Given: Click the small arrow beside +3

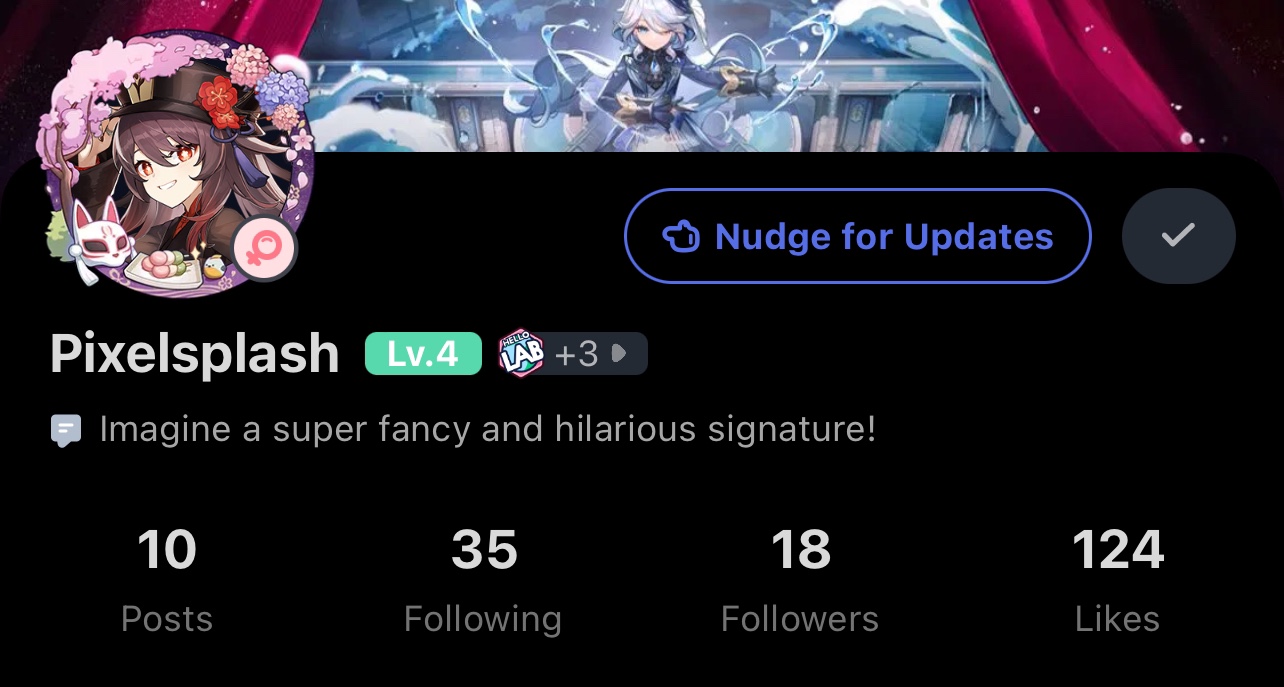Looking at the screenshot, I should 619,354.
